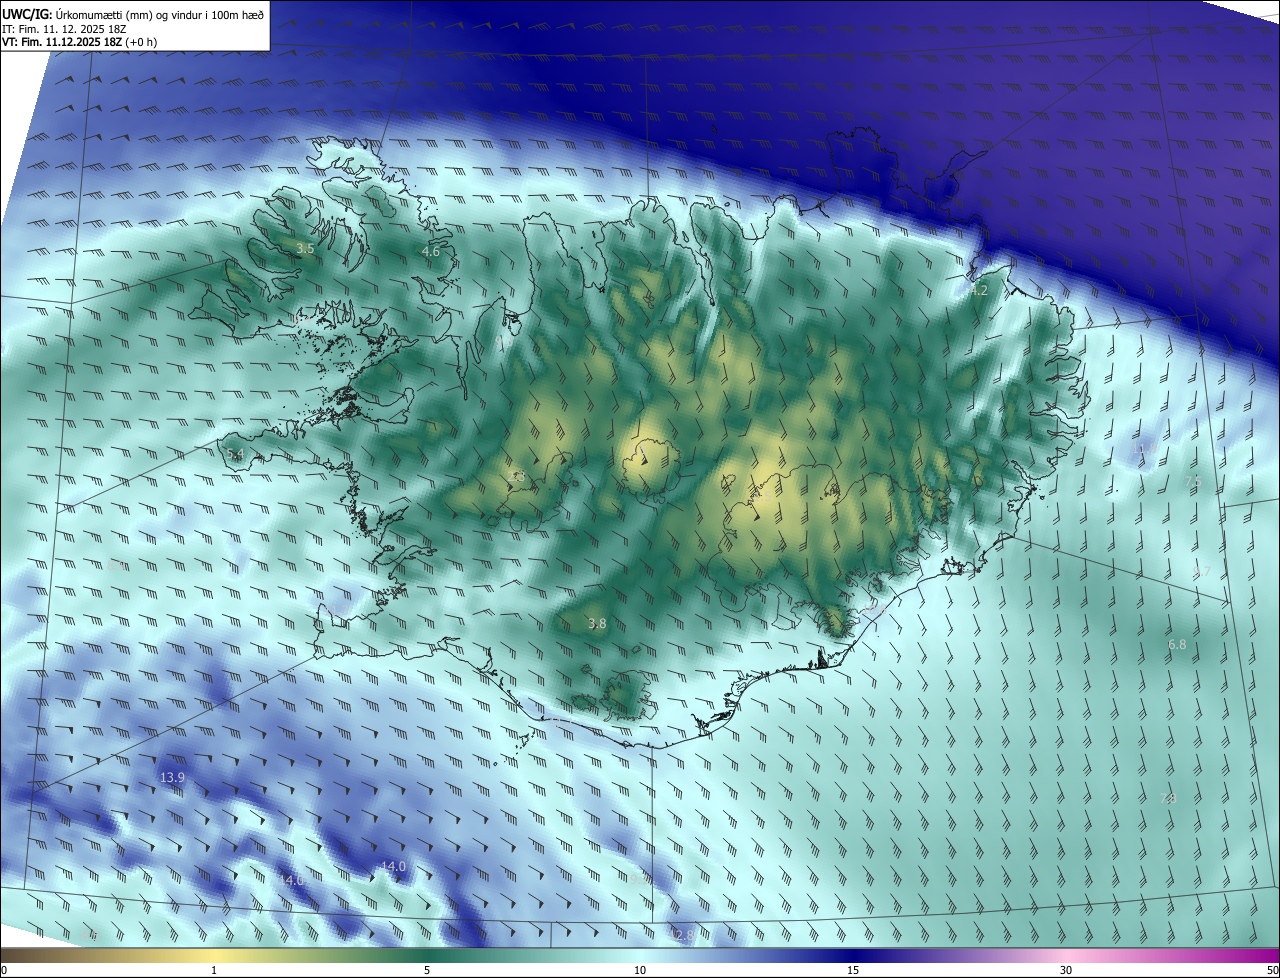1280x978 pixels.
Task: Click the 6.8 value label east of Iceland
Action: 1177,645
